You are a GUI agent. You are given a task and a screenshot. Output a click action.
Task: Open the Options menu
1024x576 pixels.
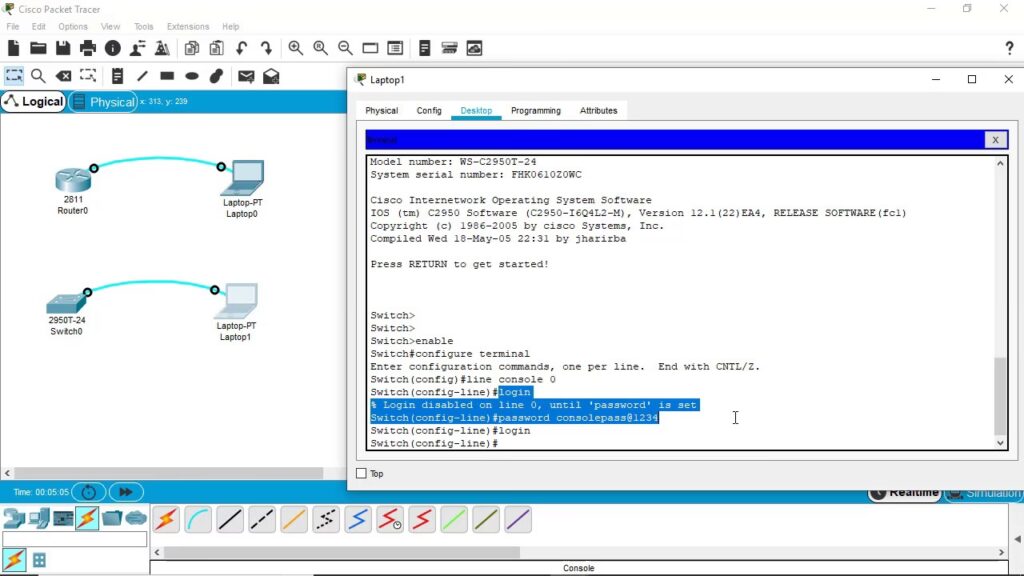point(73,27)
